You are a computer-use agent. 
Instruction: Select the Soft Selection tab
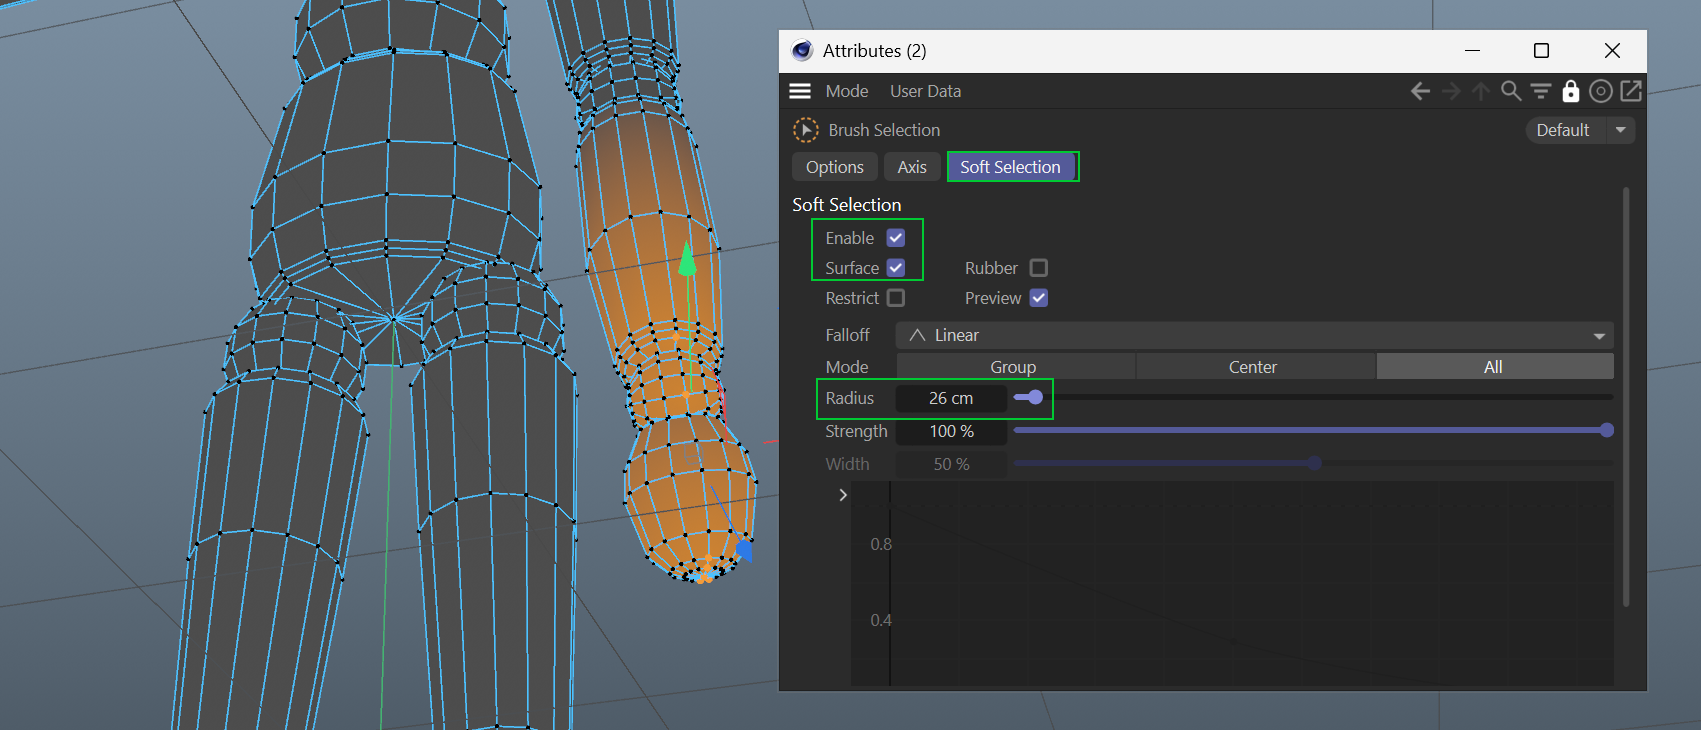click(x=1011, y=167)
